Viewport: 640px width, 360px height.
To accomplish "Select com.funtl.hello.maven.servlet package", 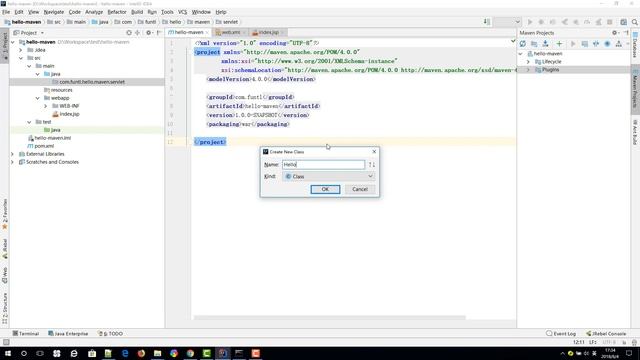I will [x=92, y=82].
